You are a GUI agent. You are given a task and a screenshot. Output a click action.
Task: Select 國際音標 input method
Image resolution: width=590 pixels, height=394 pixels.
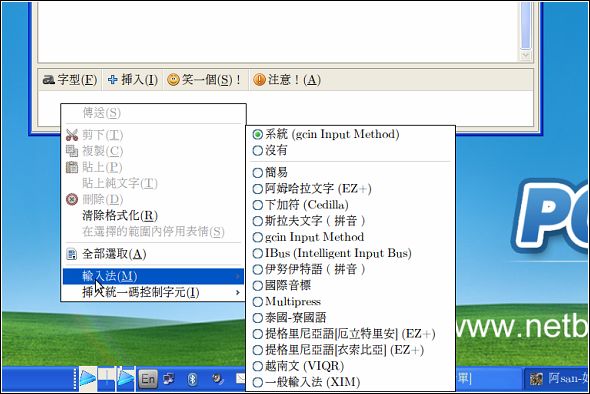(350, 286)
